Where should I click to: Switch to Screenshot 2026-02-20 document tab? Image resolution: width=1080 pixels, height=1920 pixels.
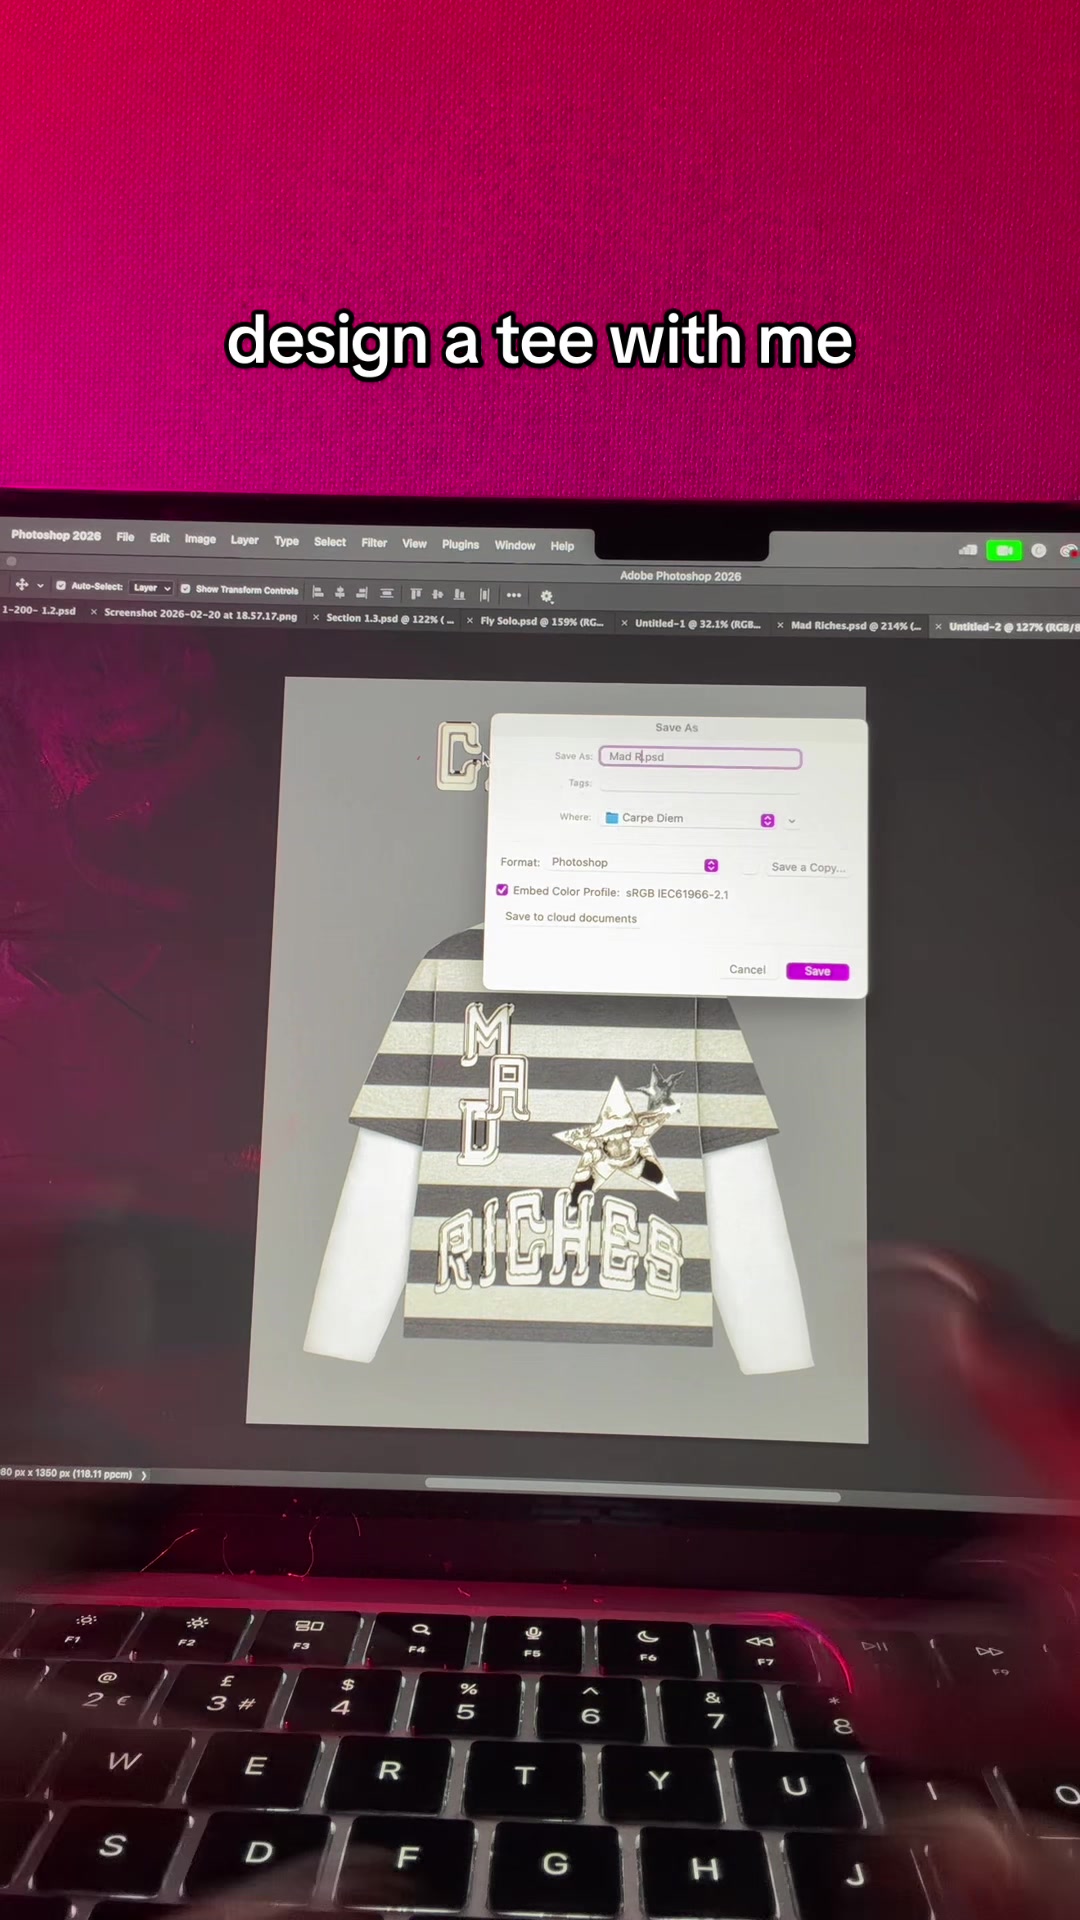point(200,615)
